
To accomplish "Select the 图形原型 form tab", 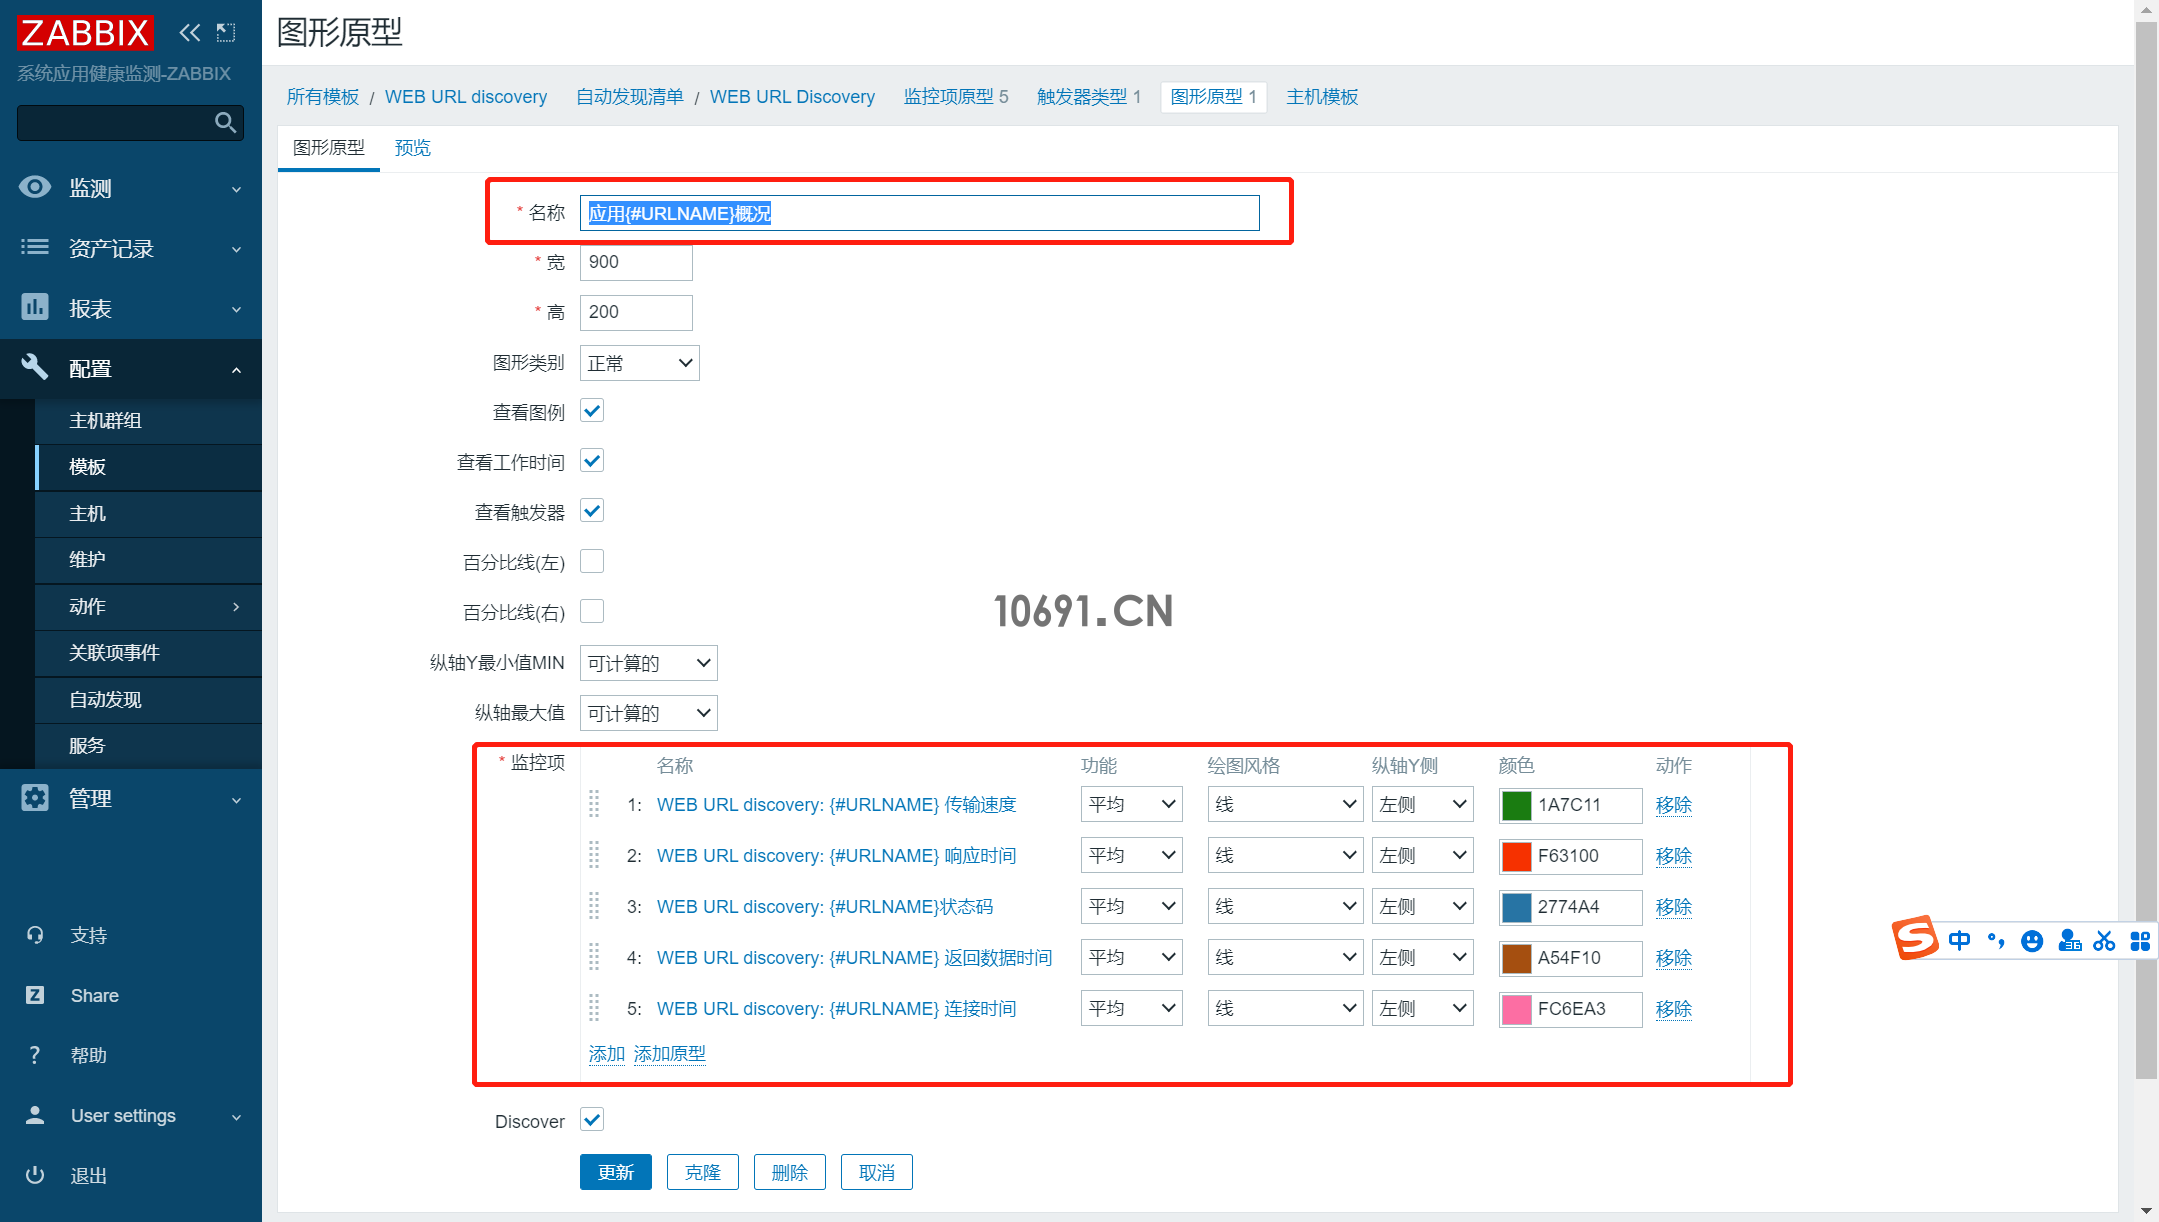I will pos(329,148).
